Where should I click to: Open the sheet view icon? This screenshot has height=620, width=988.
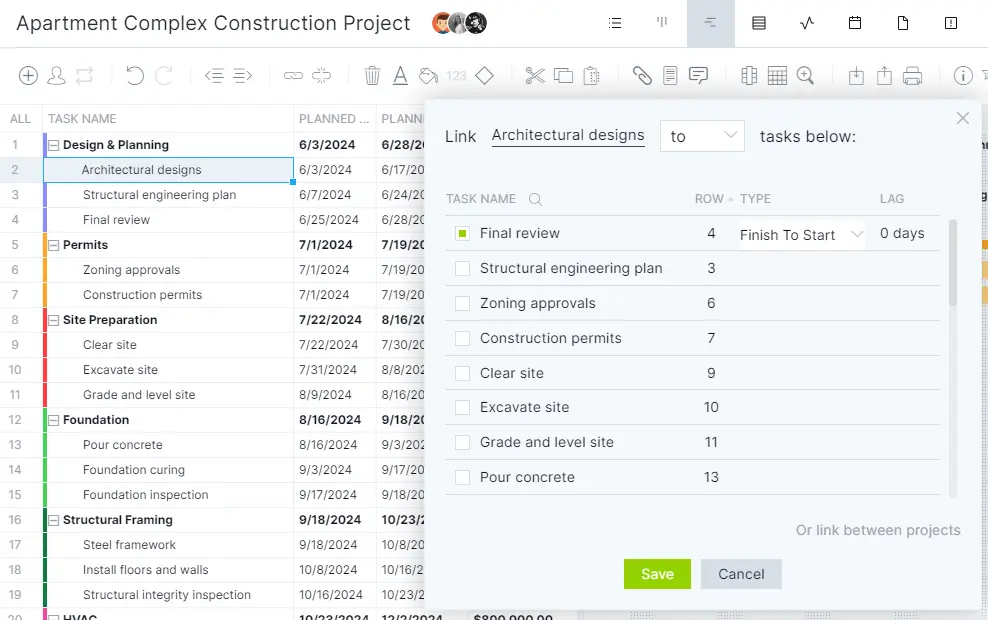(x=759, y=23)
